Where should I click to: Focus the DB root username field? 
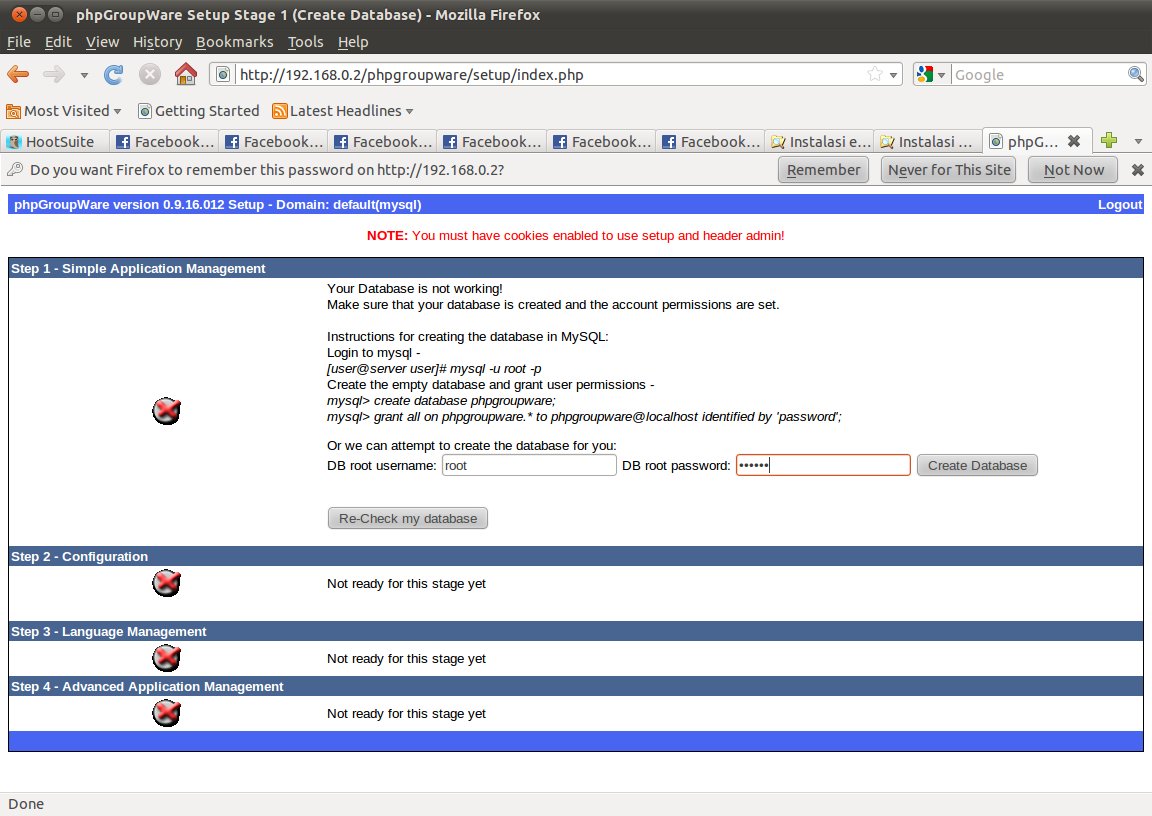coord(529,465)
